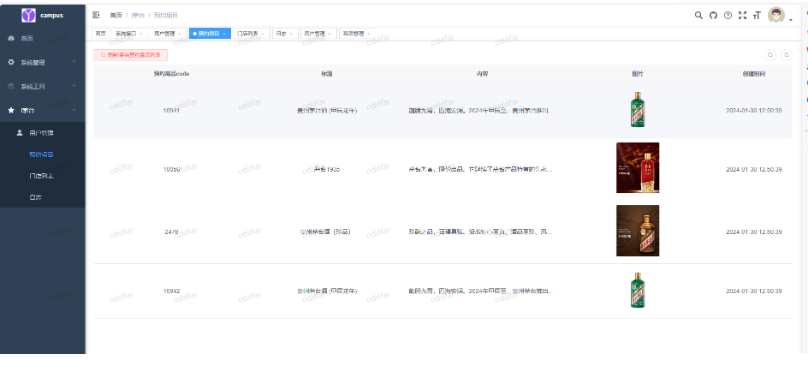
Task: Open the GitHub source link icon
Action: (x=713, y=15)
